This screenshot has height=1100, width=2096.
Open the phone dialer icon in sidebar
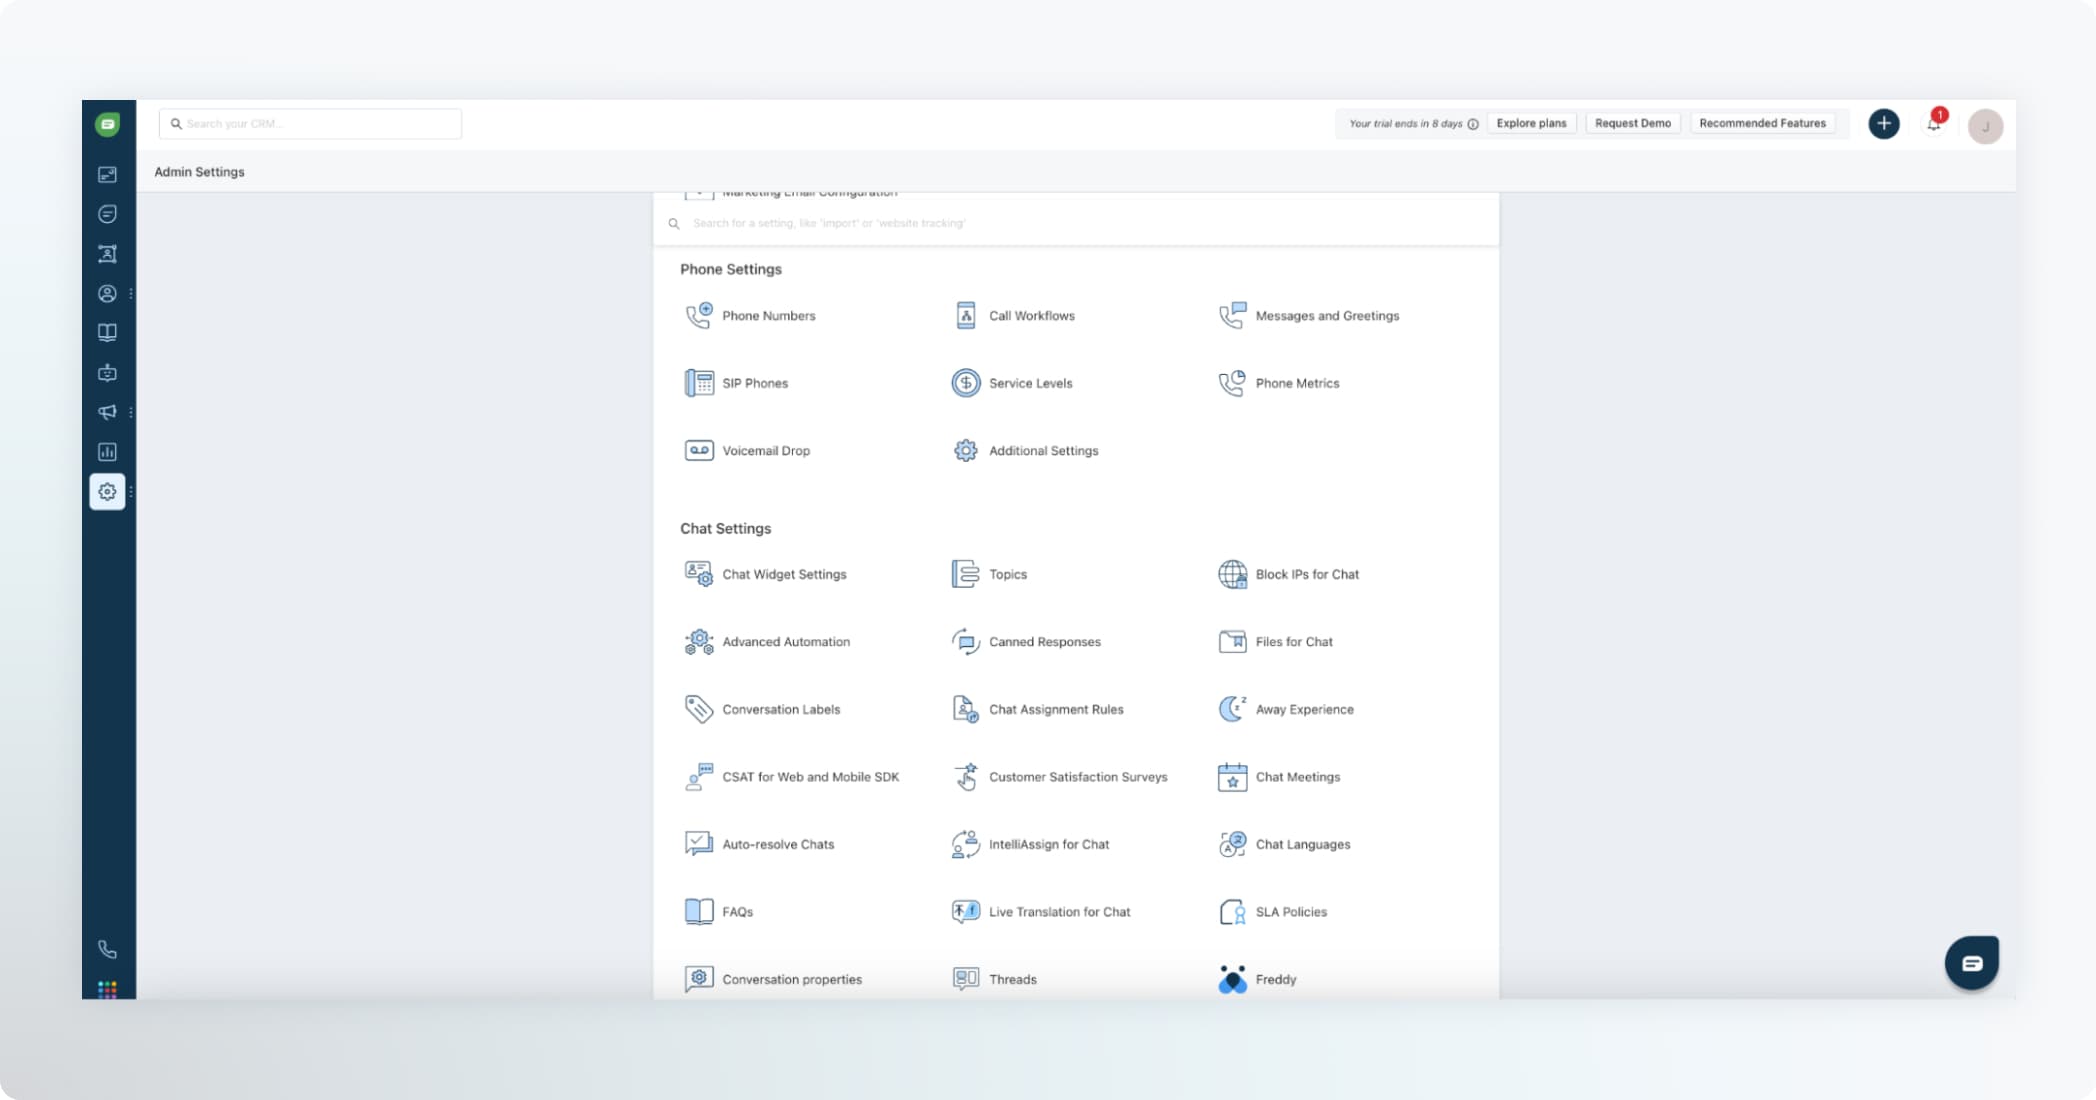(x=107, y=950)
